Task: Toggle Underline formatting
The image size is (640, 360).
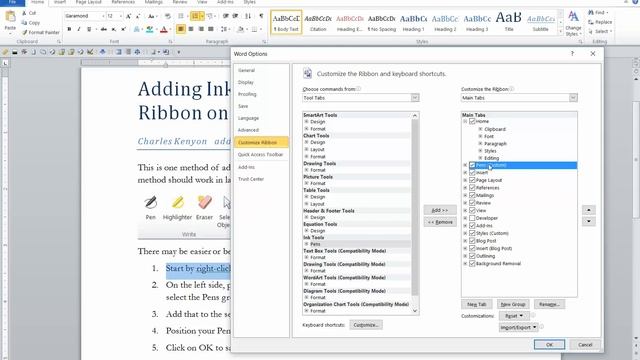Action: click(89, 29)
